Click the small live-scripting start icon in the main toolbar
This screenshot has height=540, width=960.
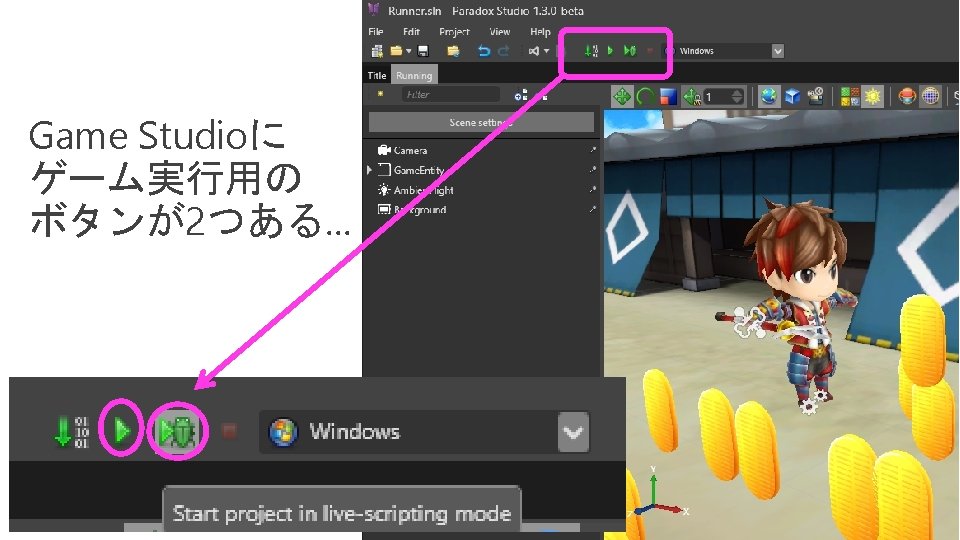629,51
